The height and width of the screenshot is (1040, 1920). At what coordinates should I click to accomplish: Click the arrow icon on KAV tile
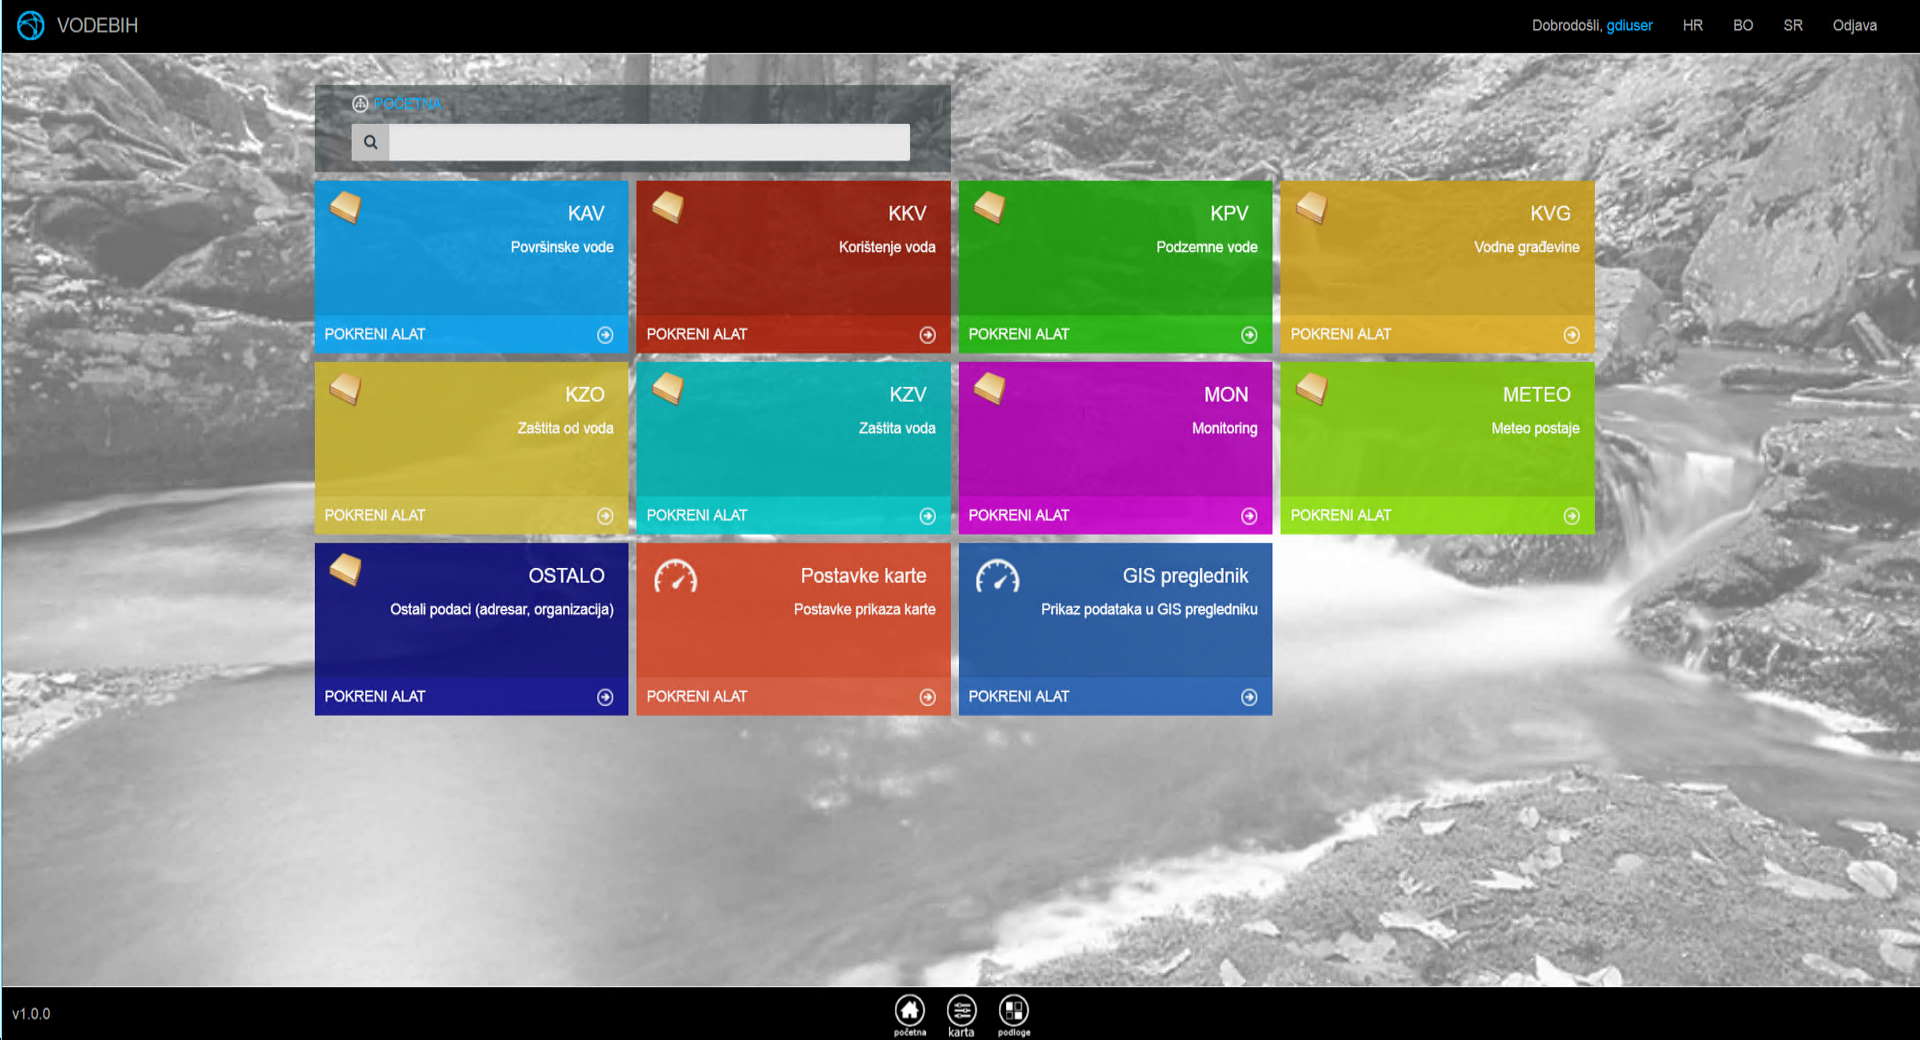pyautogui.click(x=605, y=335)
